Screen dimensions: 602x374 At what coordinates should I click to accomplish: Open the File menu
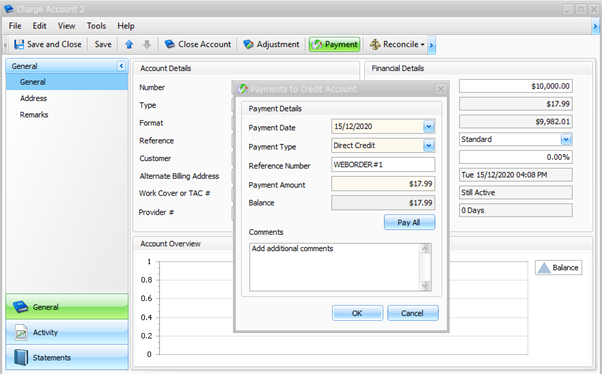point(15,26)
